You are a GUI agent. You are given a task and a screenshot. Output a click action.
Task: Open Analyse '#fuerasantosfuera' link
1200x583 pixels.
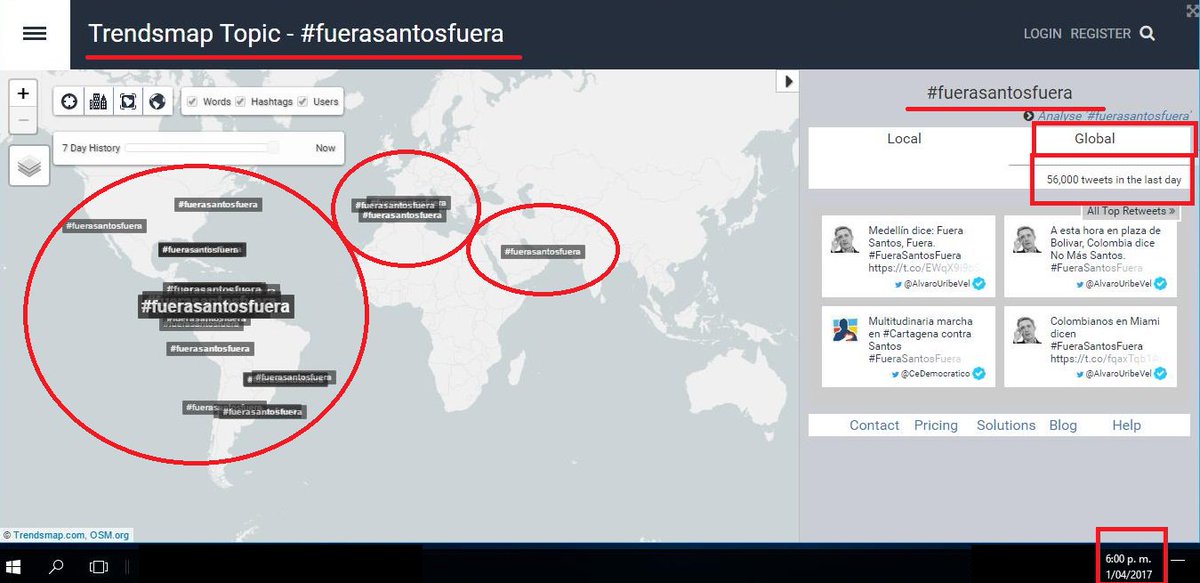tap(1114, 116)
